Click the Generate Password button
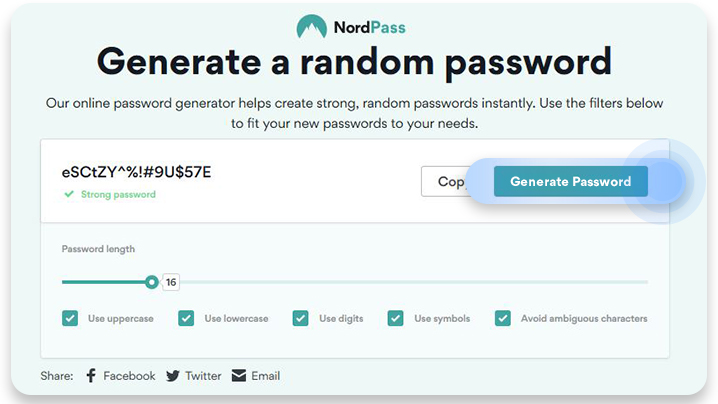 [571, 181]
